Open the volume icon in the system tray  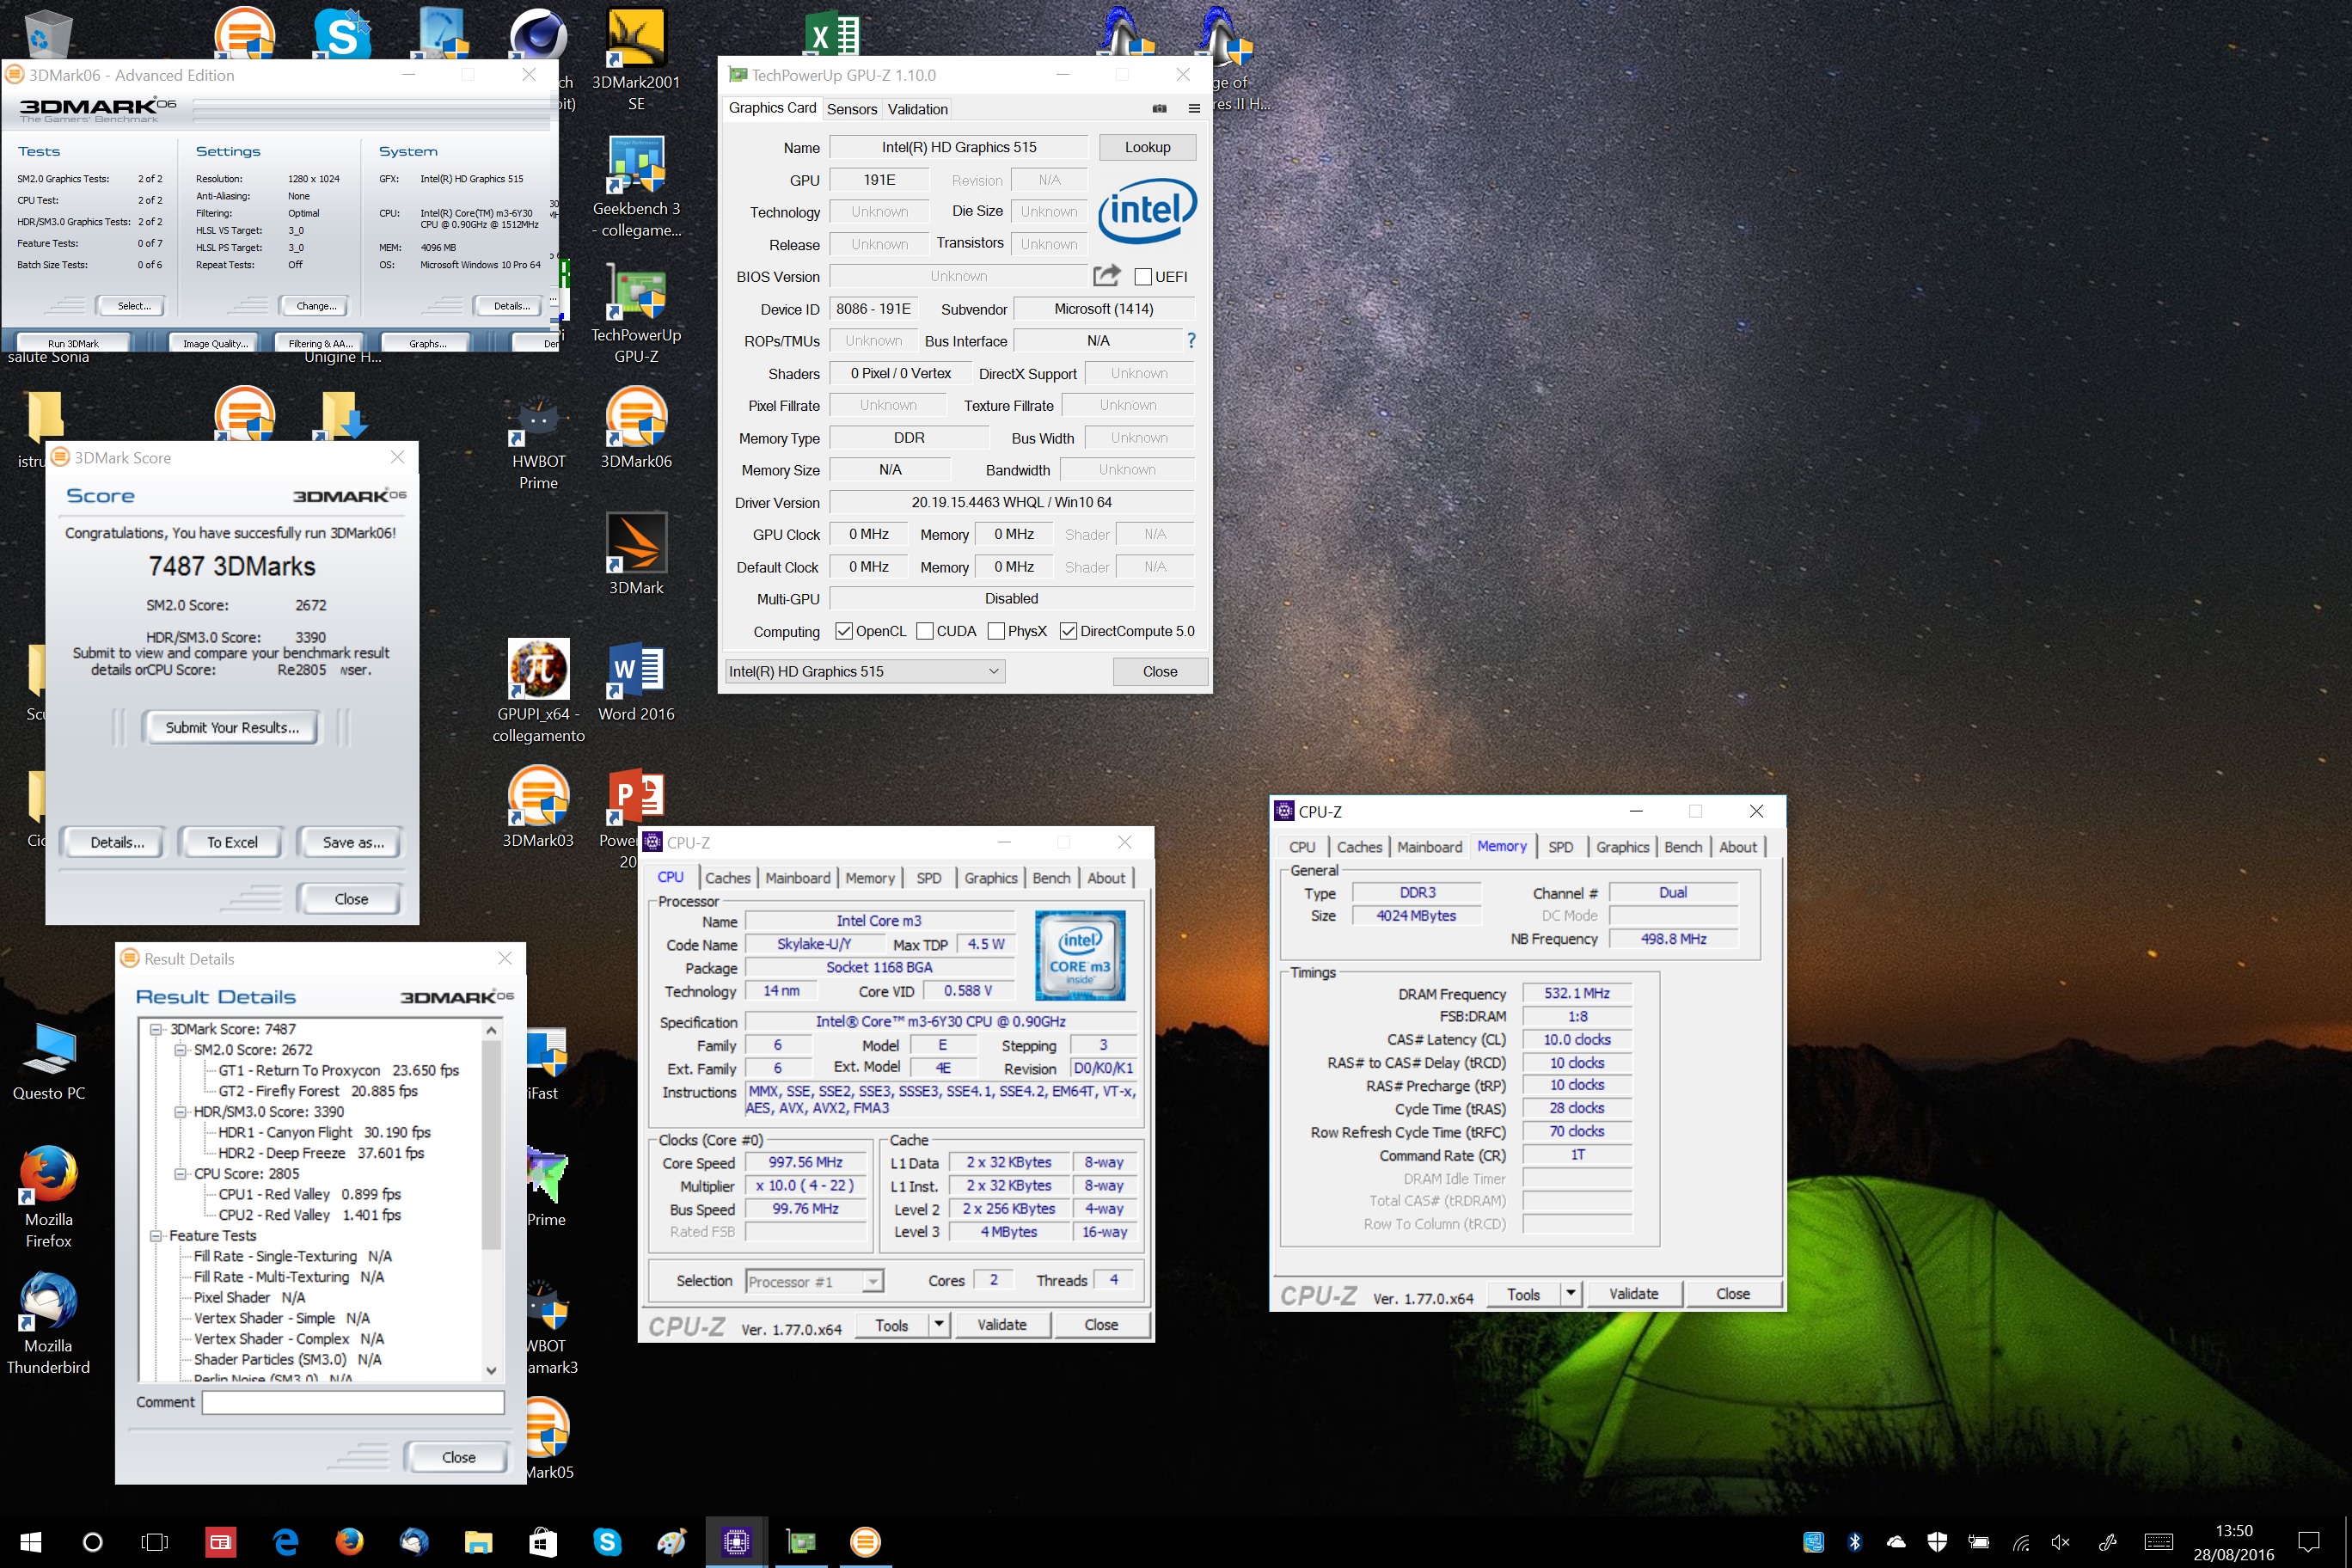(2060, 1541)
